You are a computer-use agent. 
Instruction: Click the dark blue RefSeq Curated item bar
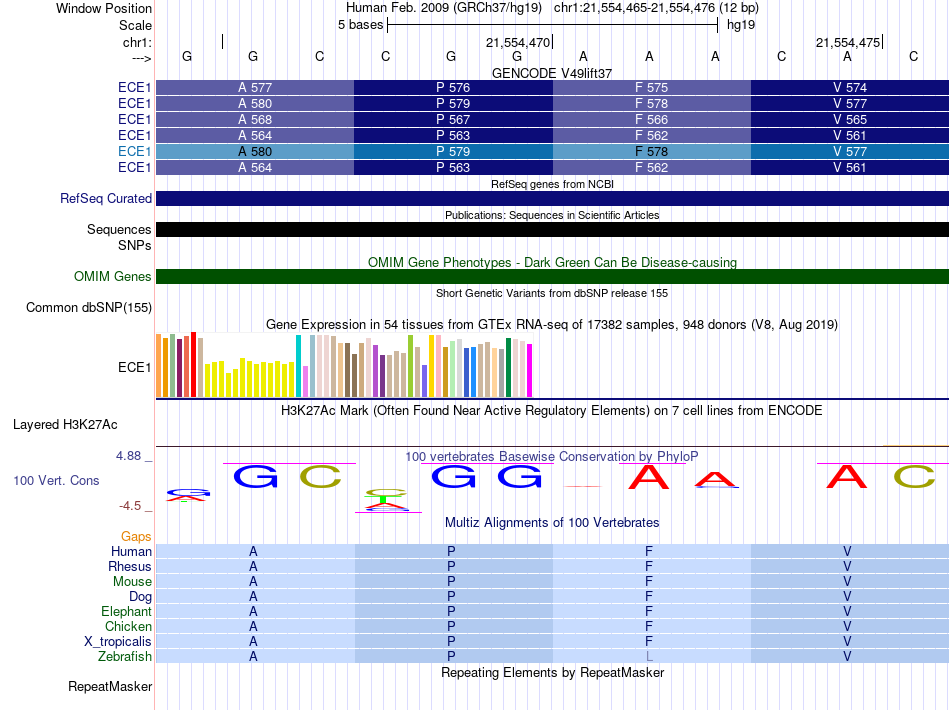552,199
